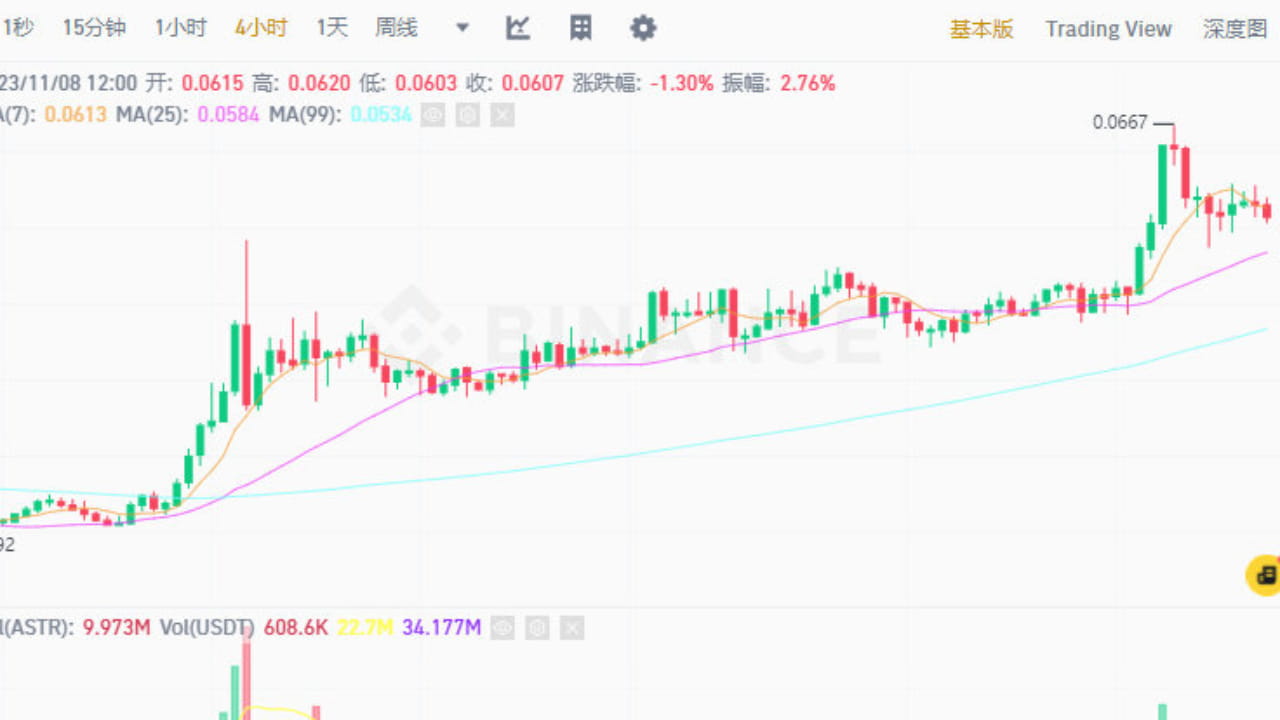The width and height of the screenshot is (1280, 720).
Task: Open the 深度图 depth chart tab
Action: (x=1235, y=29)
